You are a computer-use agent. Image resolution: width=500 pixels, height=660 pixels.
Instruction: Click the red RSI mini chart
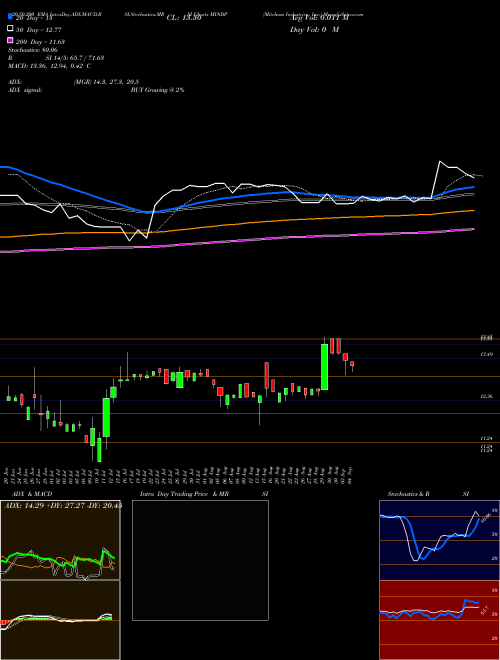tap(439, 620)
